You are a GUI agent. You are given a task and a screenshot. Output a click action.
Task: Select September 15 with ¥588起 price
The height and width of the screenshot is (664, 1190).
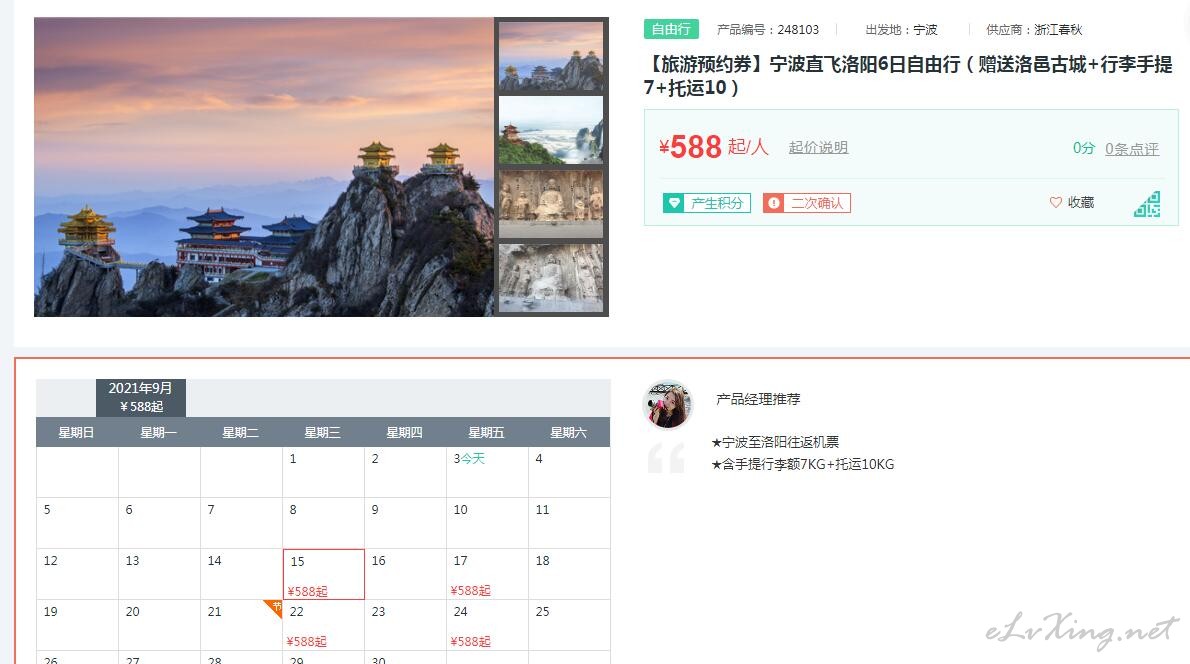click(324, 574)
